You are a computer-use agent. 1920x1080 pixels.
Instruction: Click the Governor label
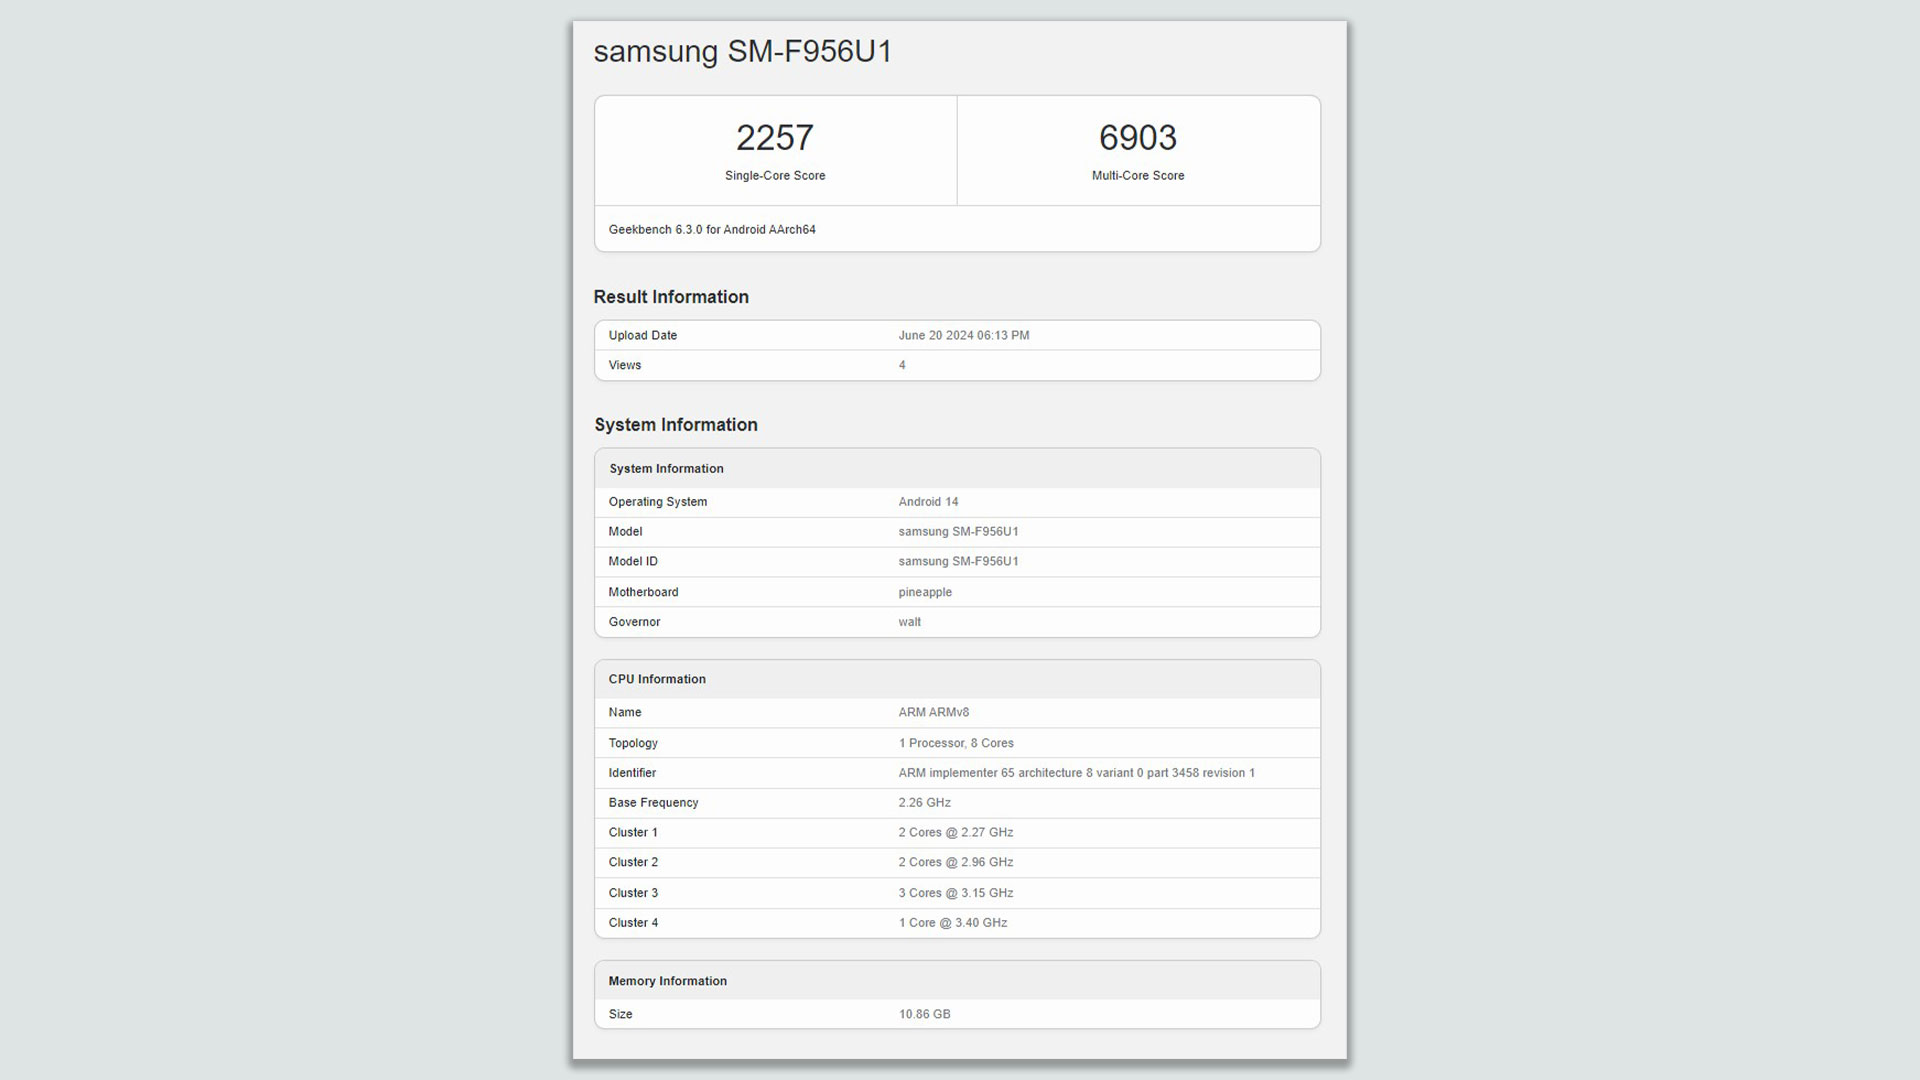point(634,622)
